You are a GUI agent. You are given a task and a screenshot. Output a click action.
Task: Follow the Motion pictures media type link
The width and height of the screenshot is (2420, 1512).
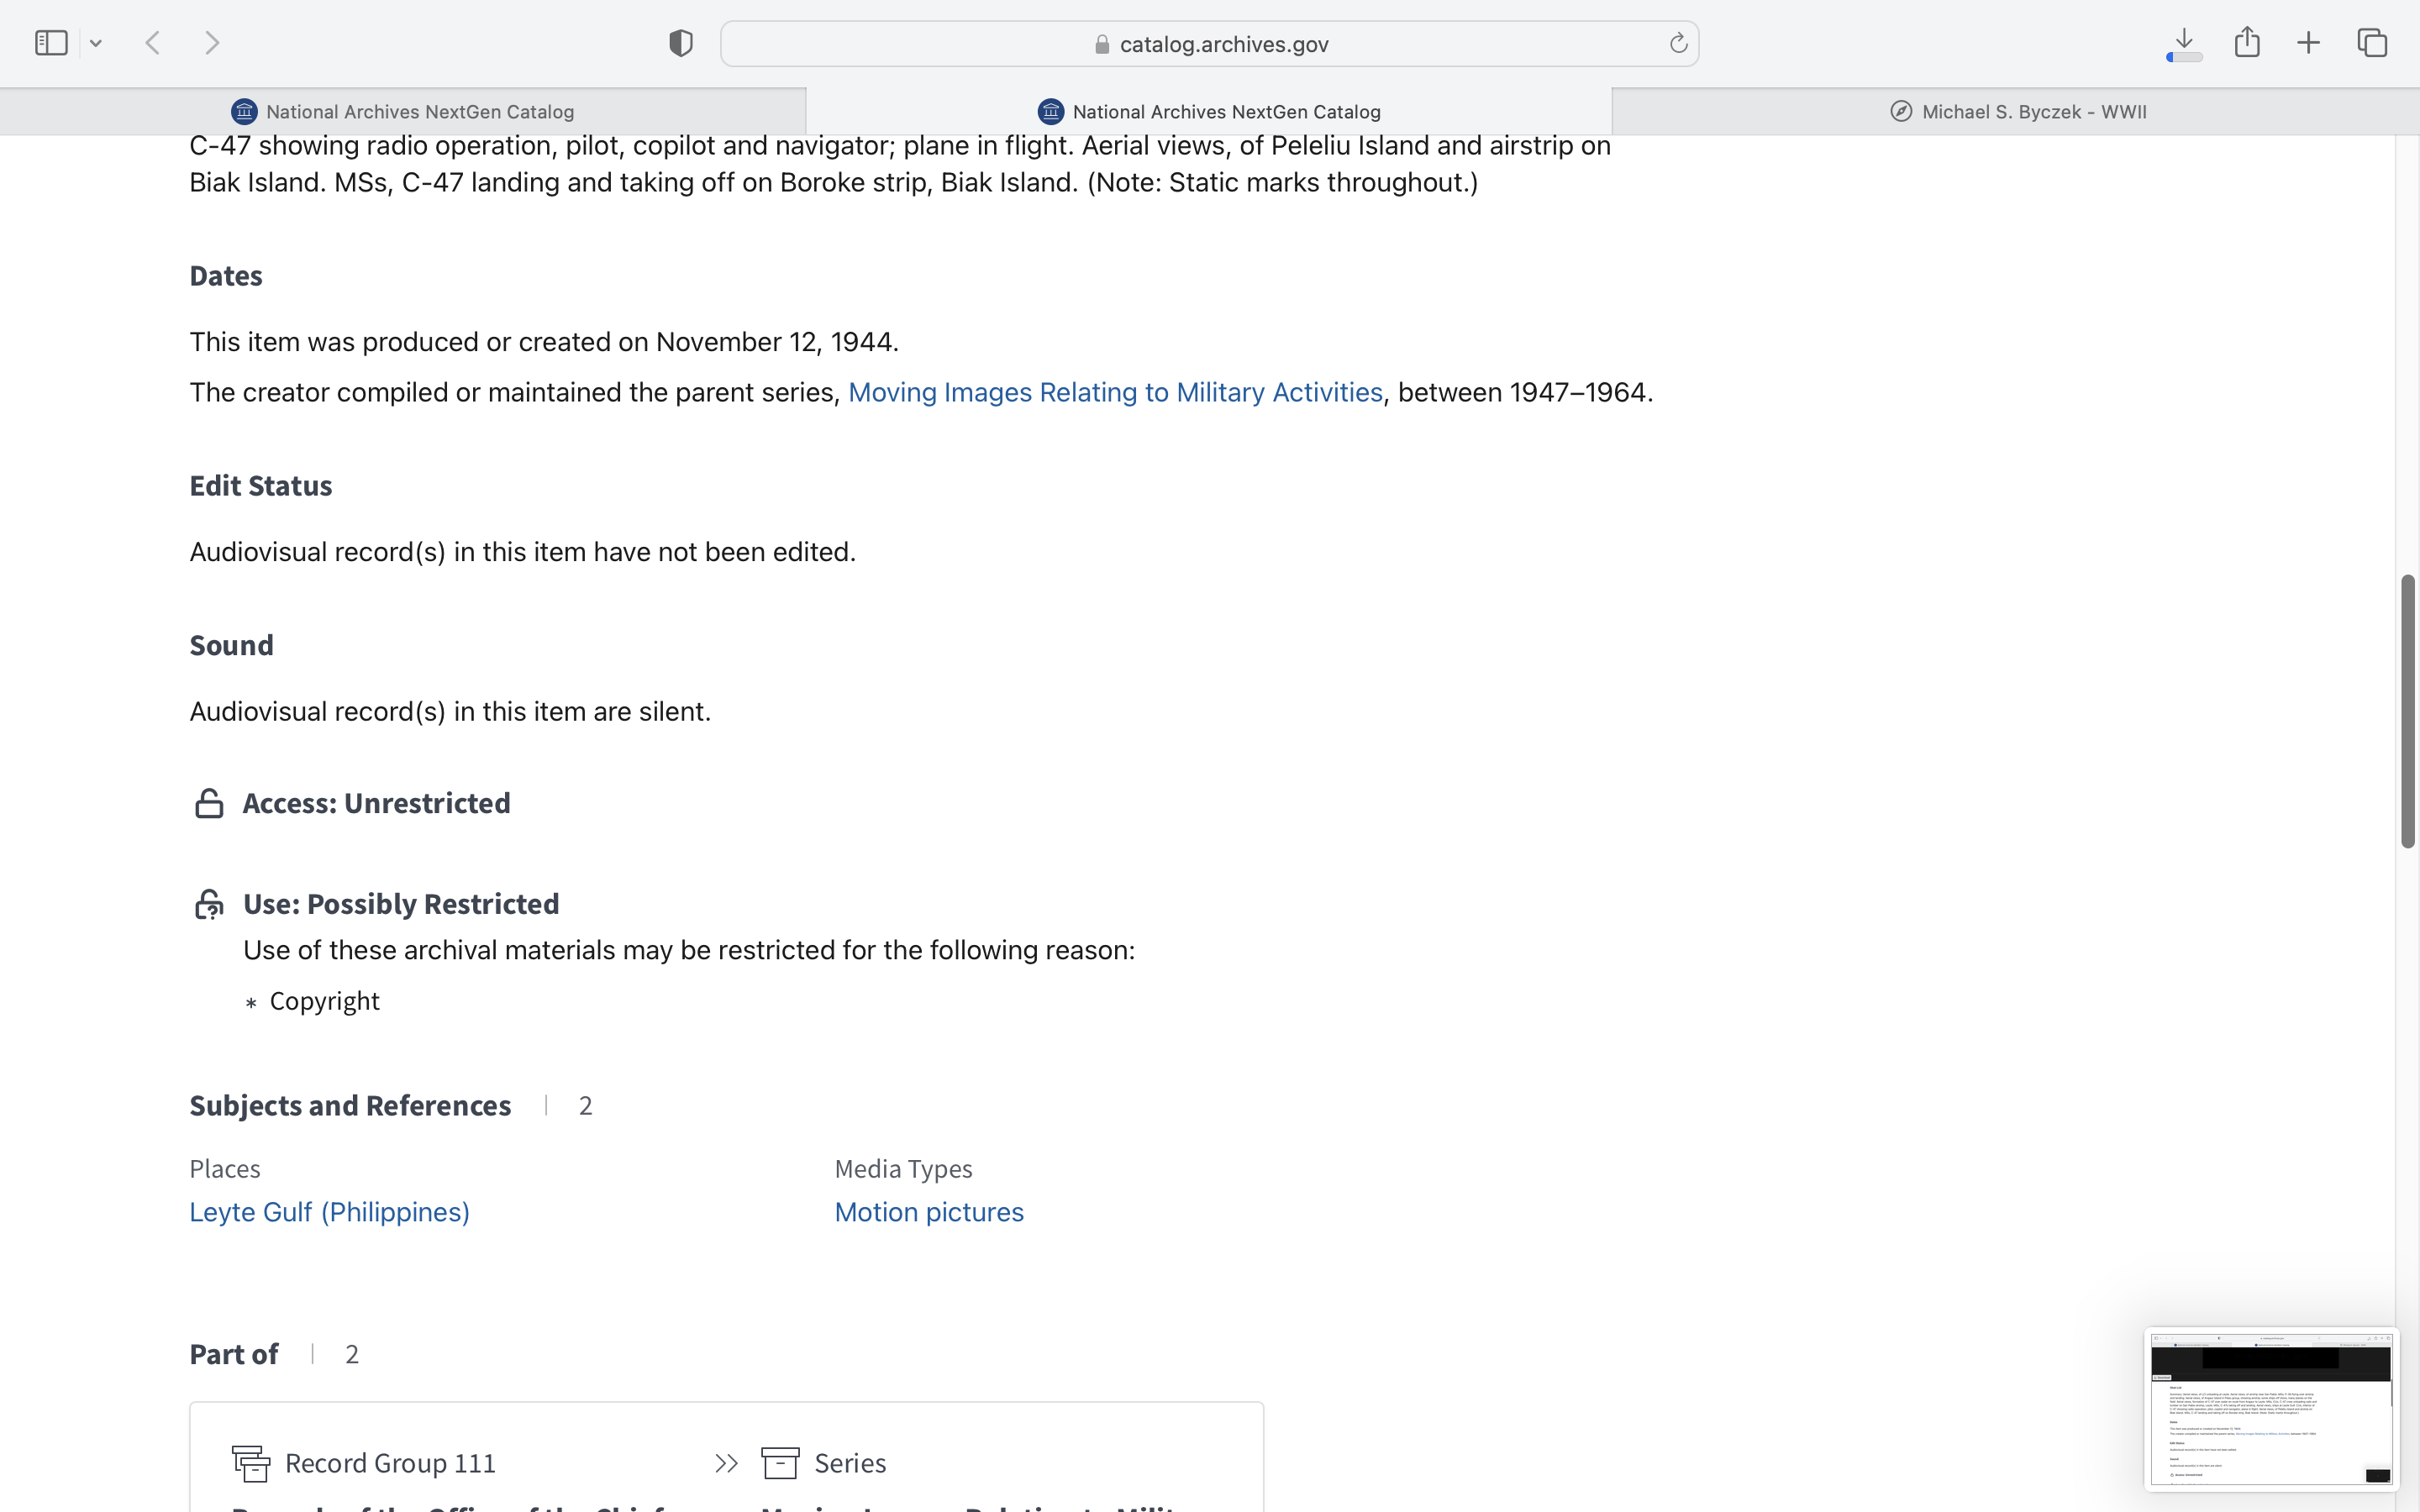pyautogui.click(x=929, y=1212)
